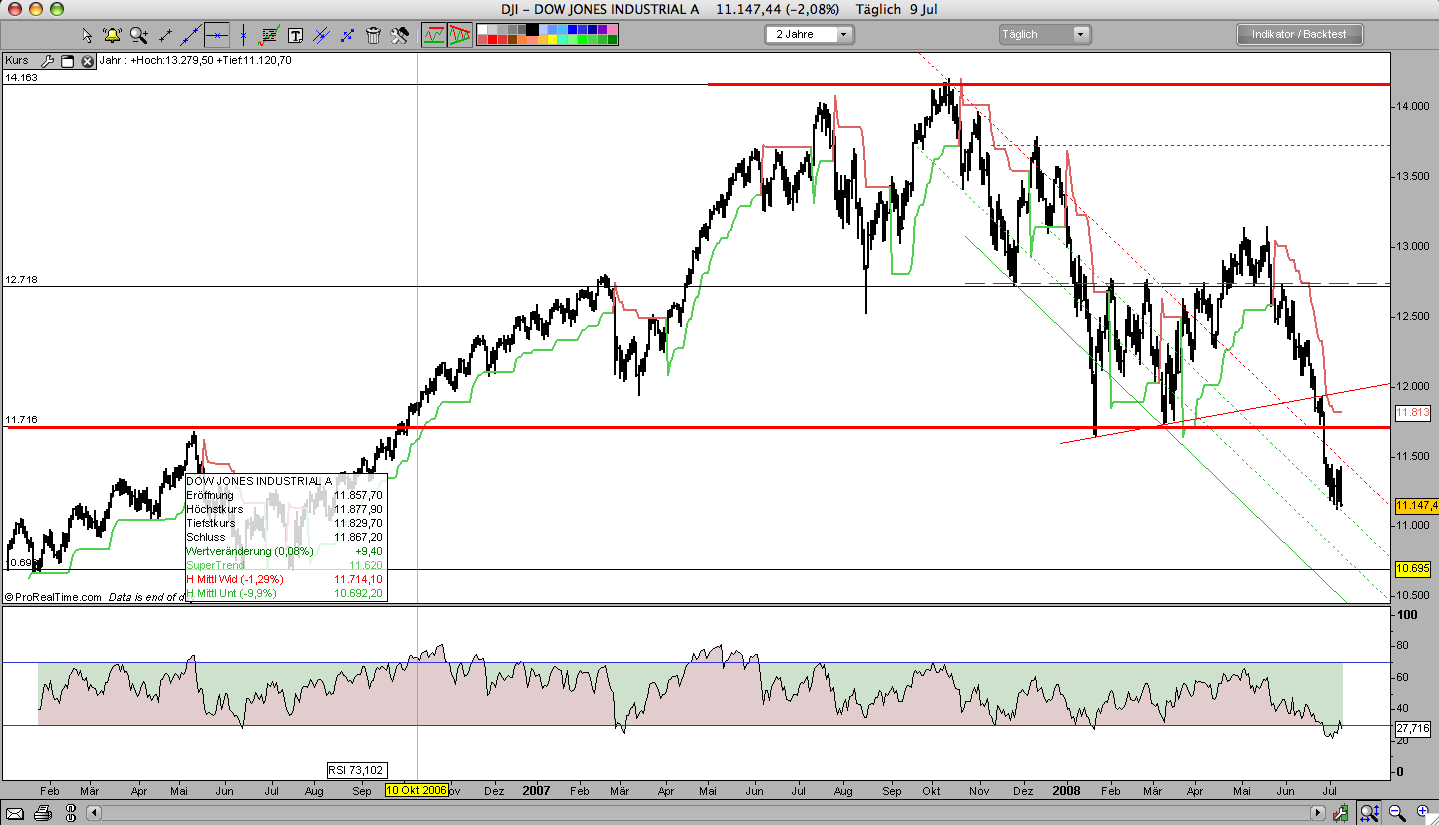Open the Fibonacci retracement tool

pyautogui.click(x=269, y=35)
